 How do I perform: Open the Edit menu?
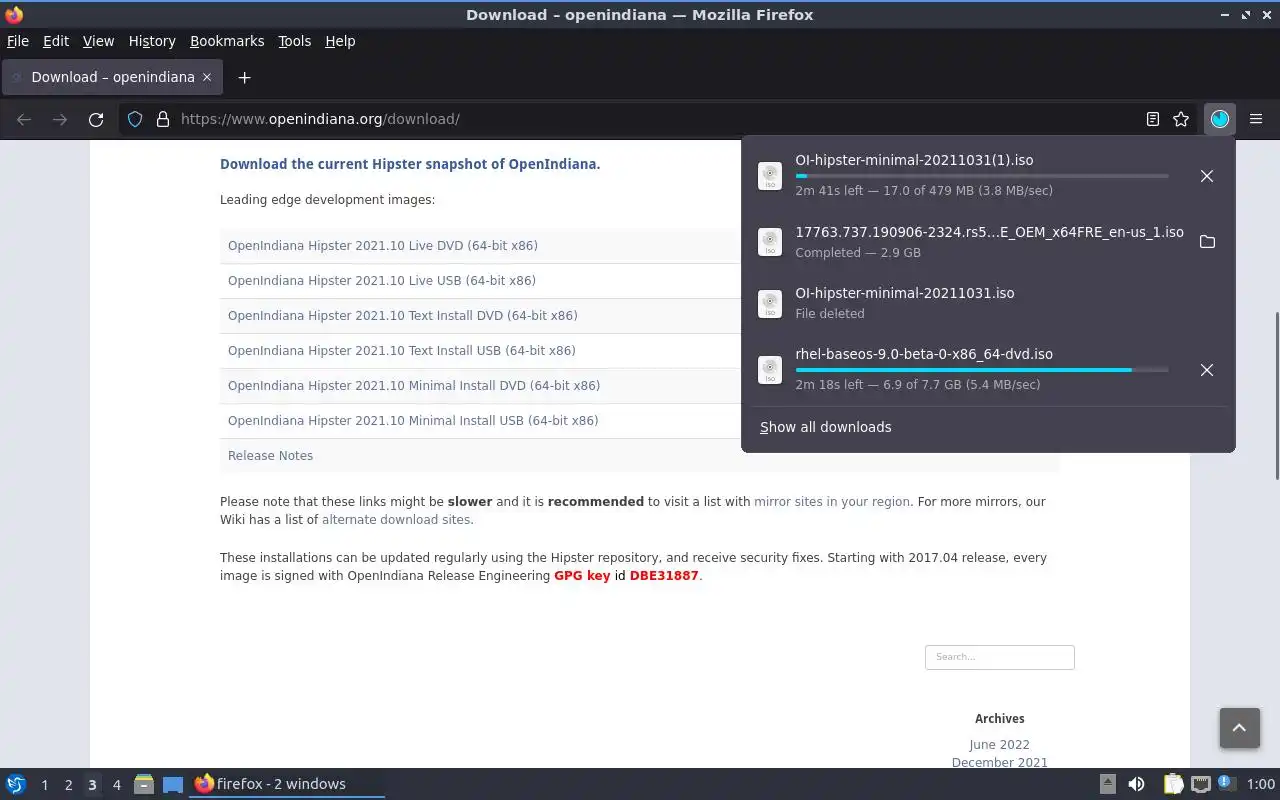[x=56, y=41]
